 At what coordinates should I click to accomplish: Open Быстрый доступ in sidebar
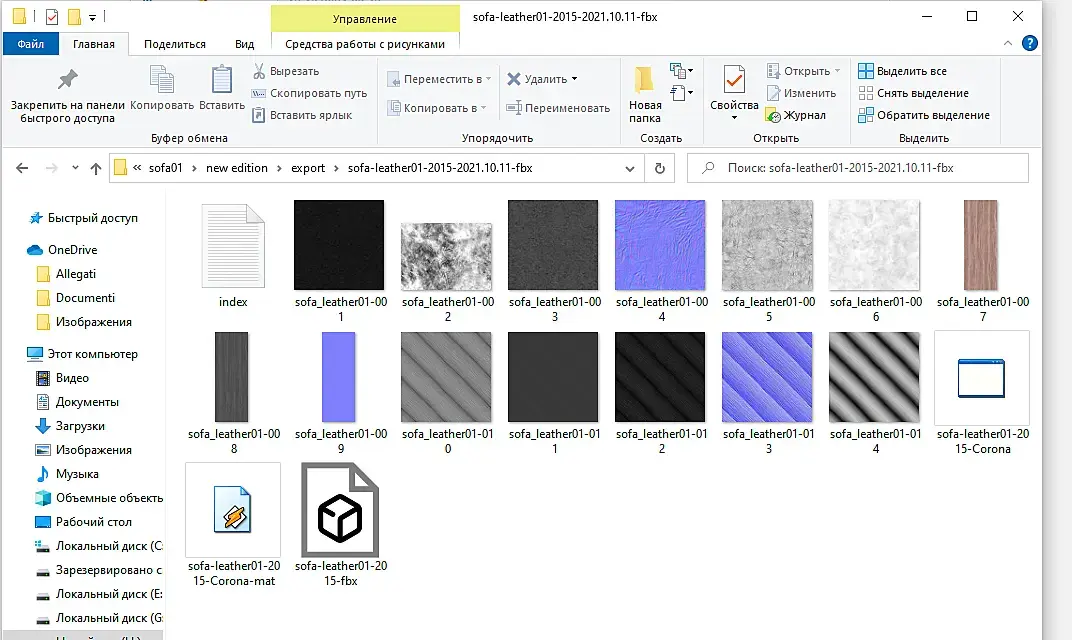click(x=83, y=218)
